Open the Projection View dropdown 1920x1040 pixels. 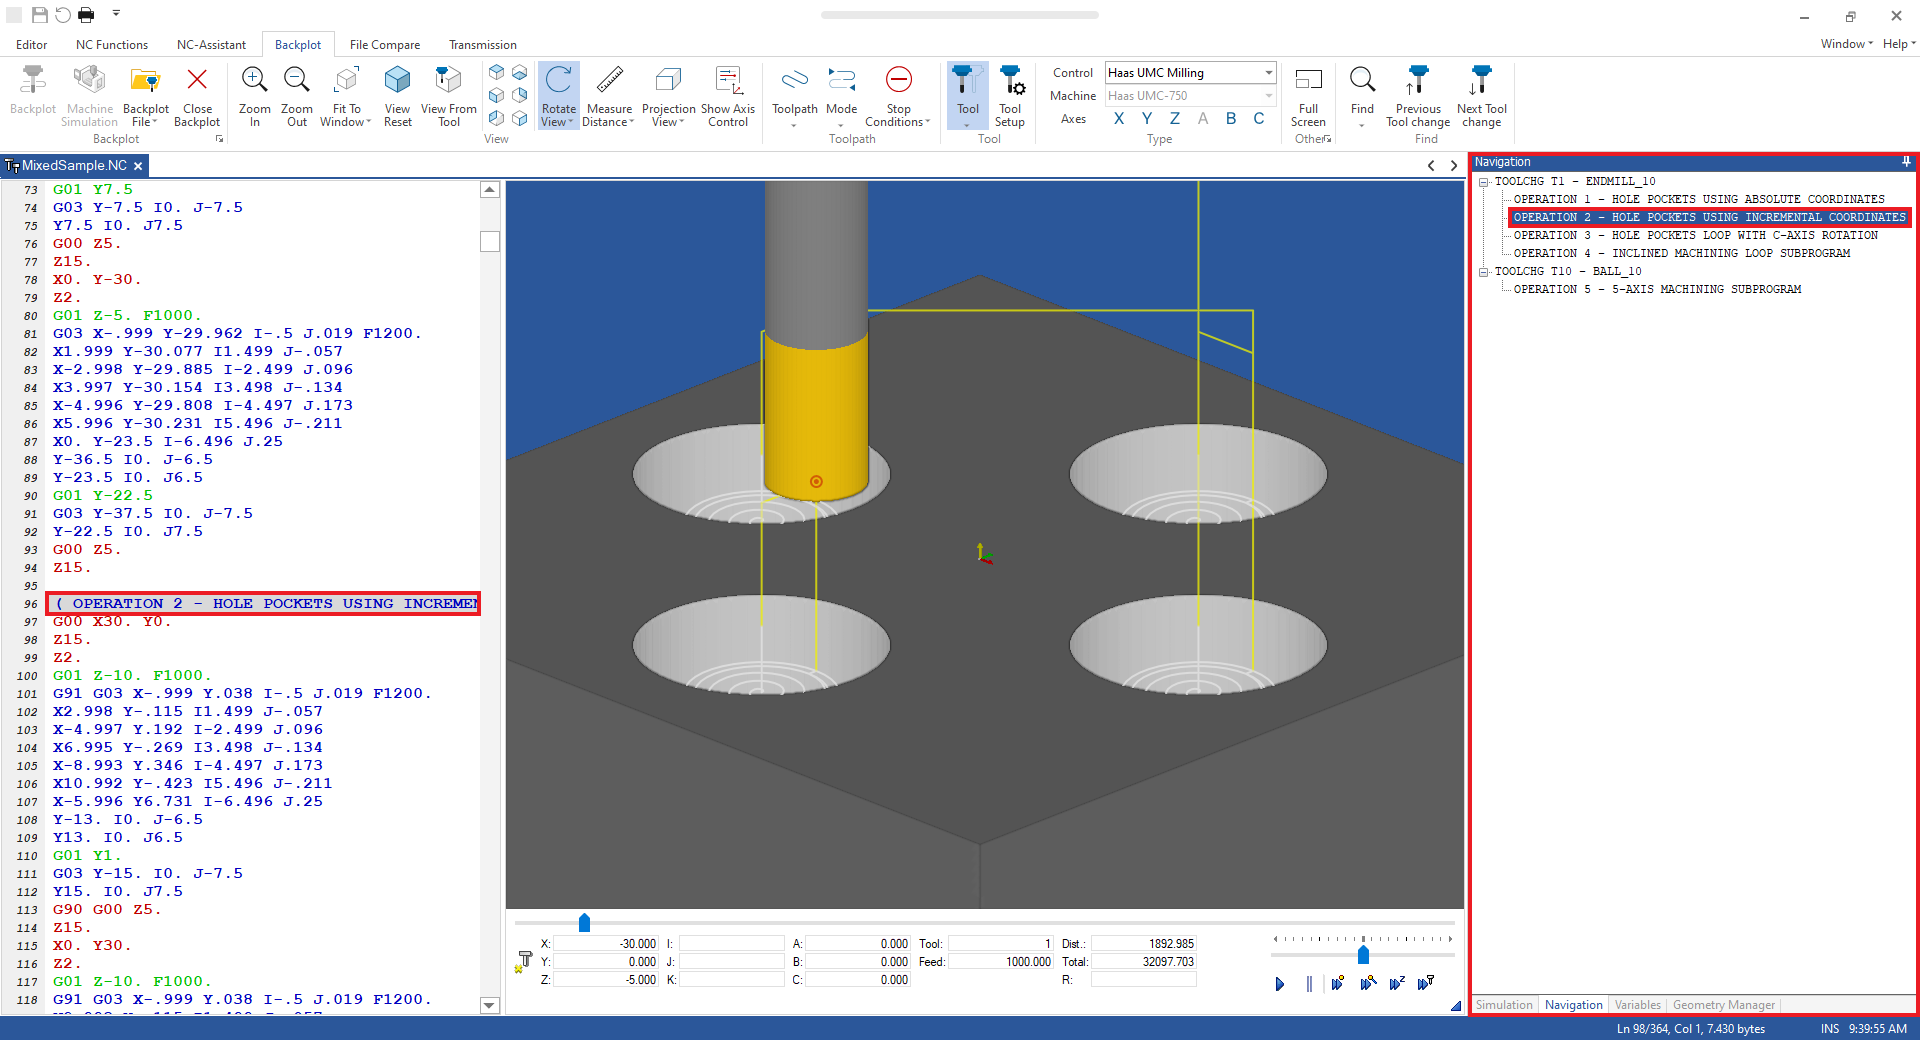[668, 96]
